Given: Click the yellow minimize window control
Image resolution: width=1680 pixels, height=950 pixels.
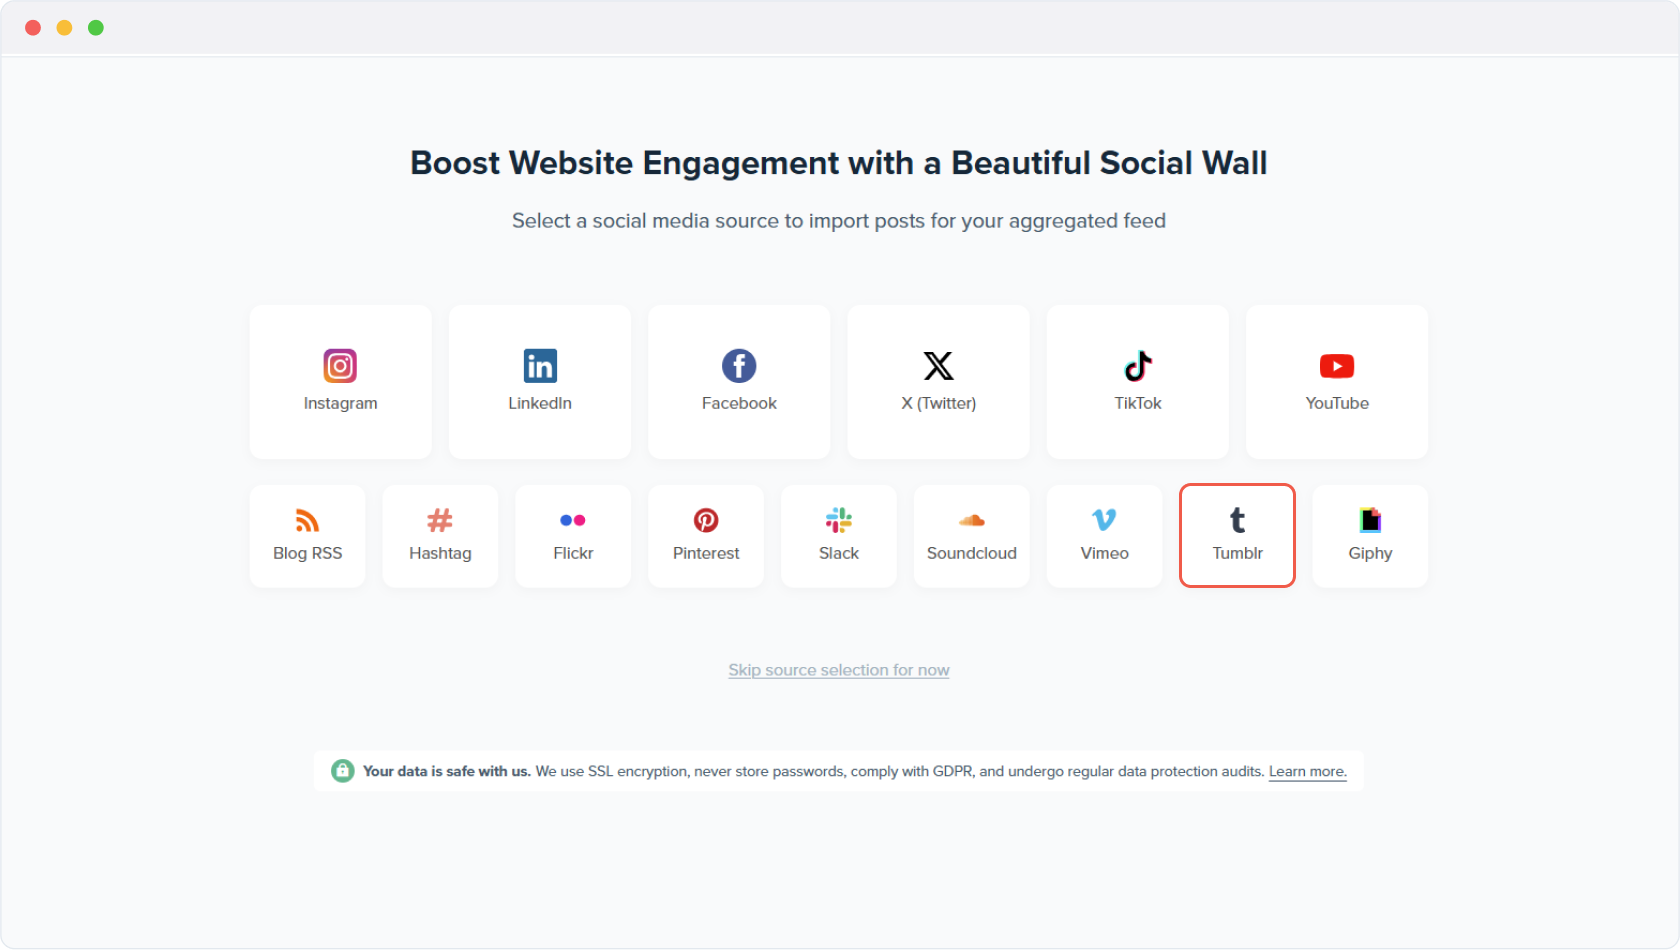Looking at the screenshot, I should coord(64,28).
